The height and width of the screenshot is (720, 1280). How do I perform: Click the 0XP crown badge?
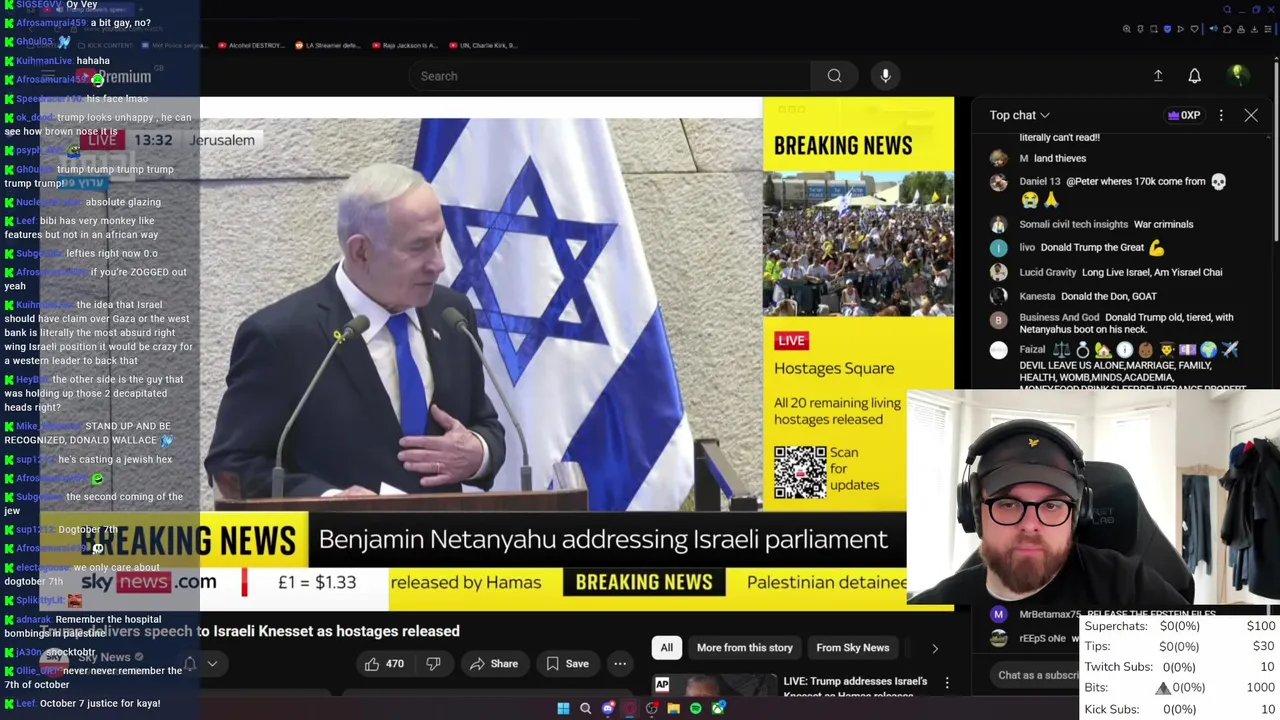coord(1184,115)
